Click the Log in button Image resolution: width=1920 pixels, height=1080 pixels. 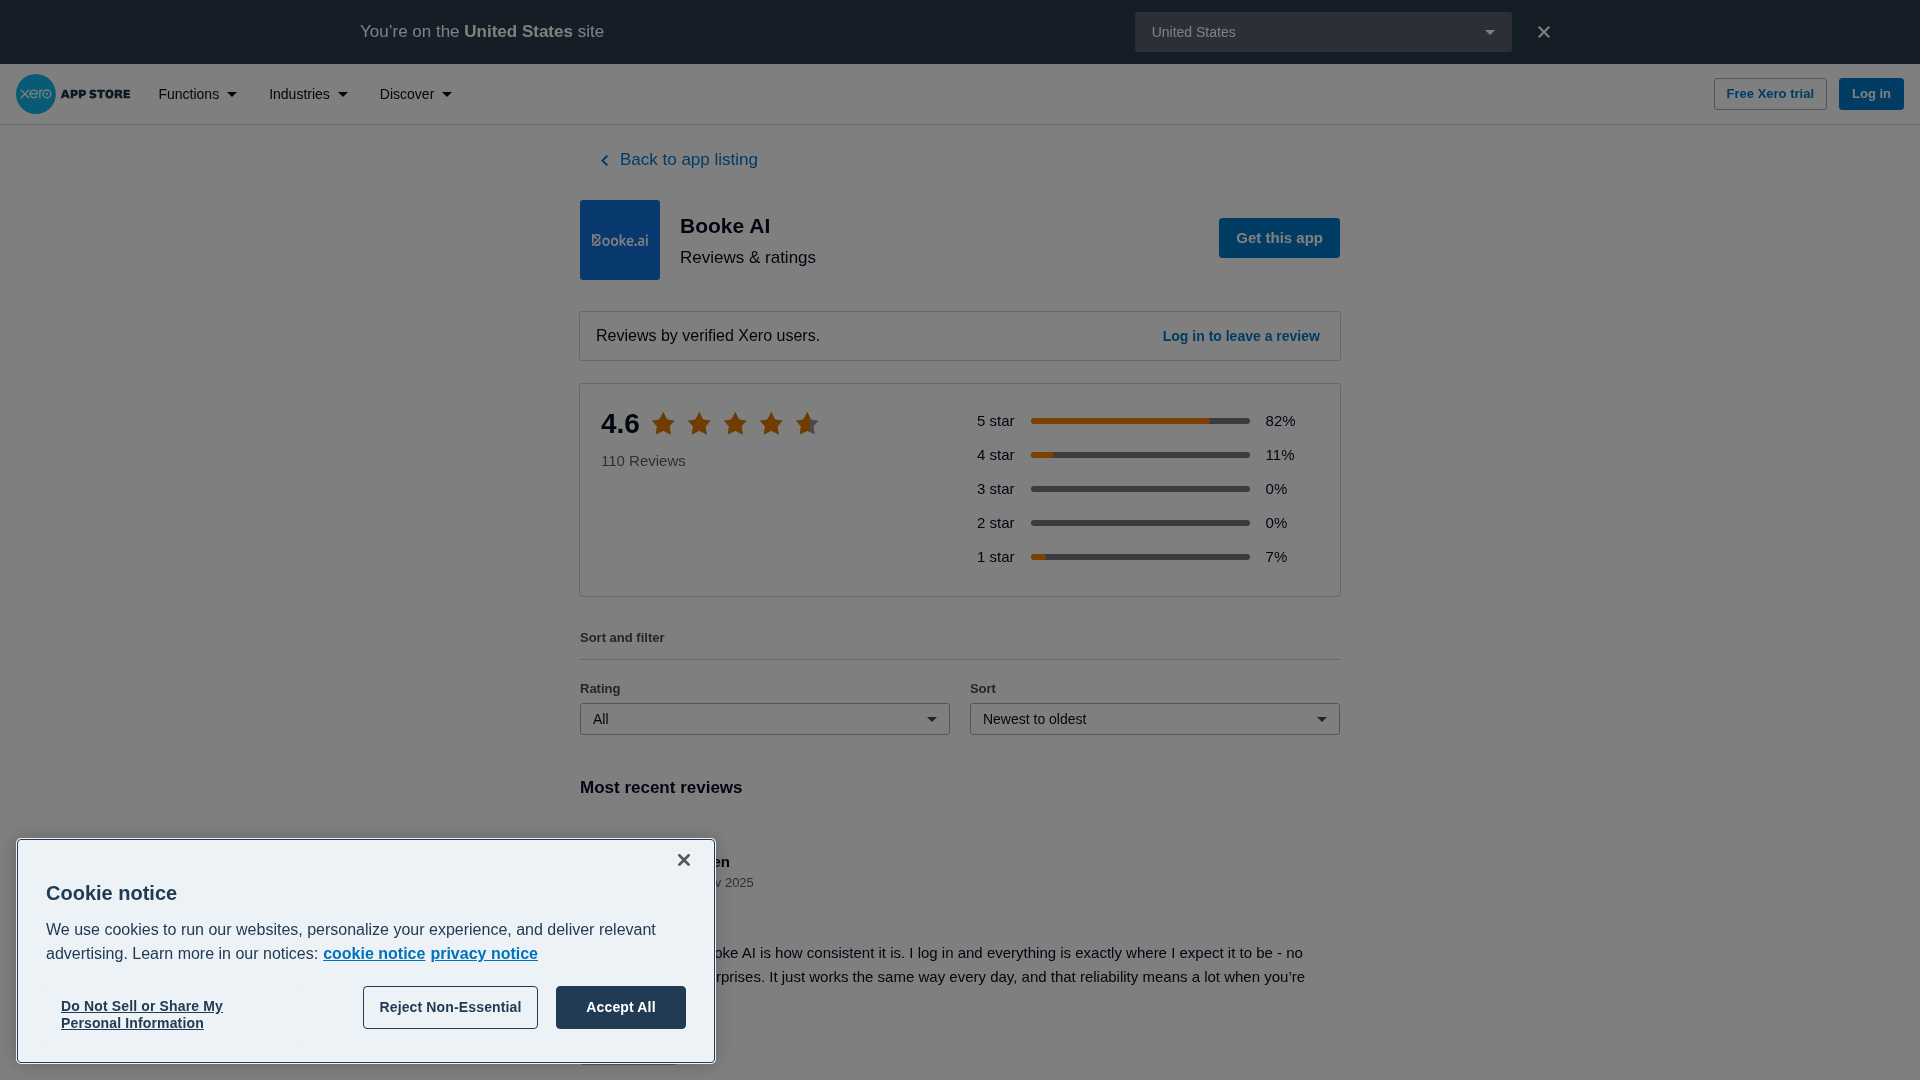tap(1870, 94)
